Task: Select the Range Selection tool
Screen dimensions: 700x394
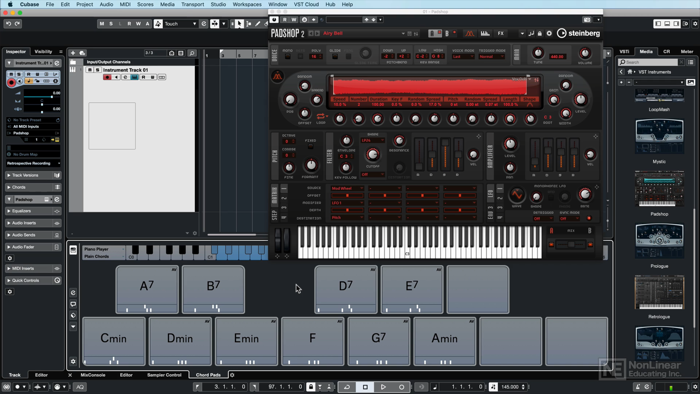Action: tap(249, 24)
